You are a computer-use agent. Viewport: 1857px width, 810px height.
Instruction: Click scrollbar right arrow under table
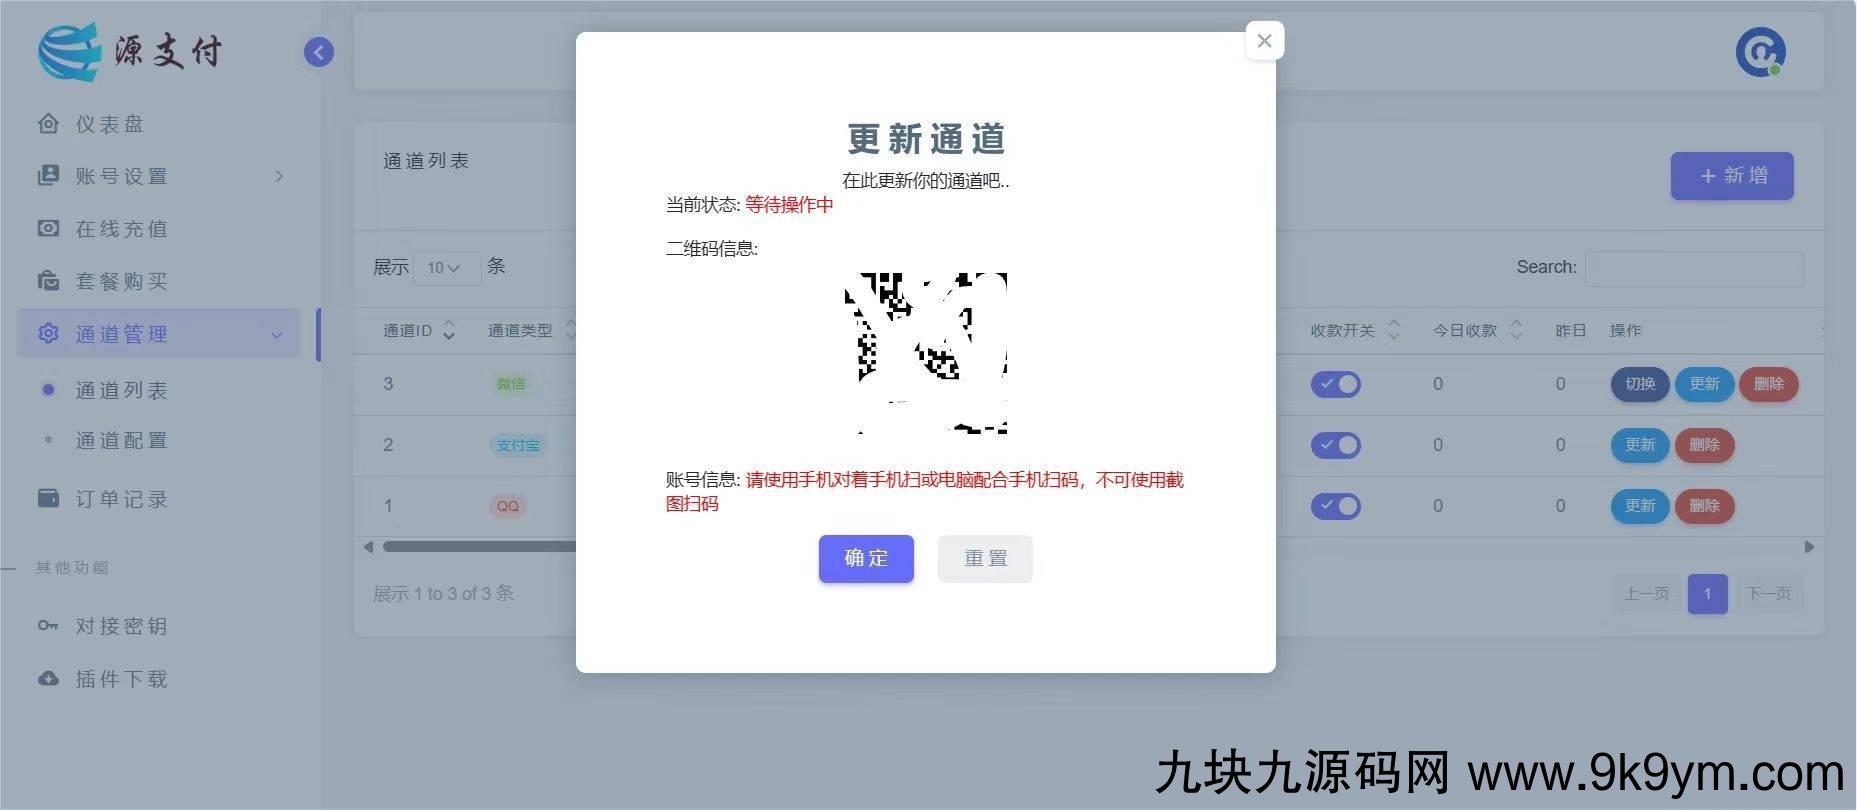pyautogui.click(x=1808, y=547)
